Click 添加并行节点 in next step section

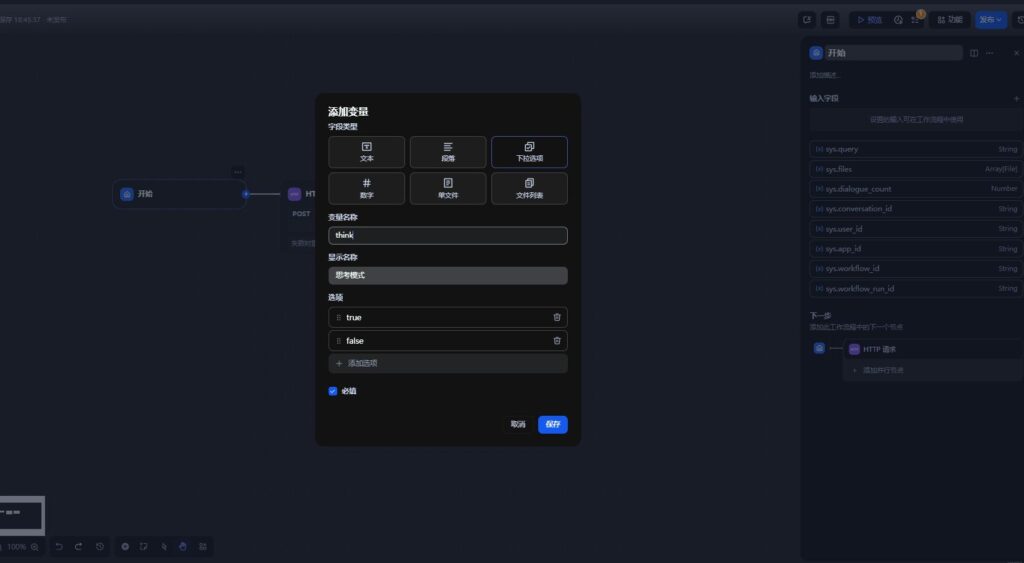click(933, 370)
